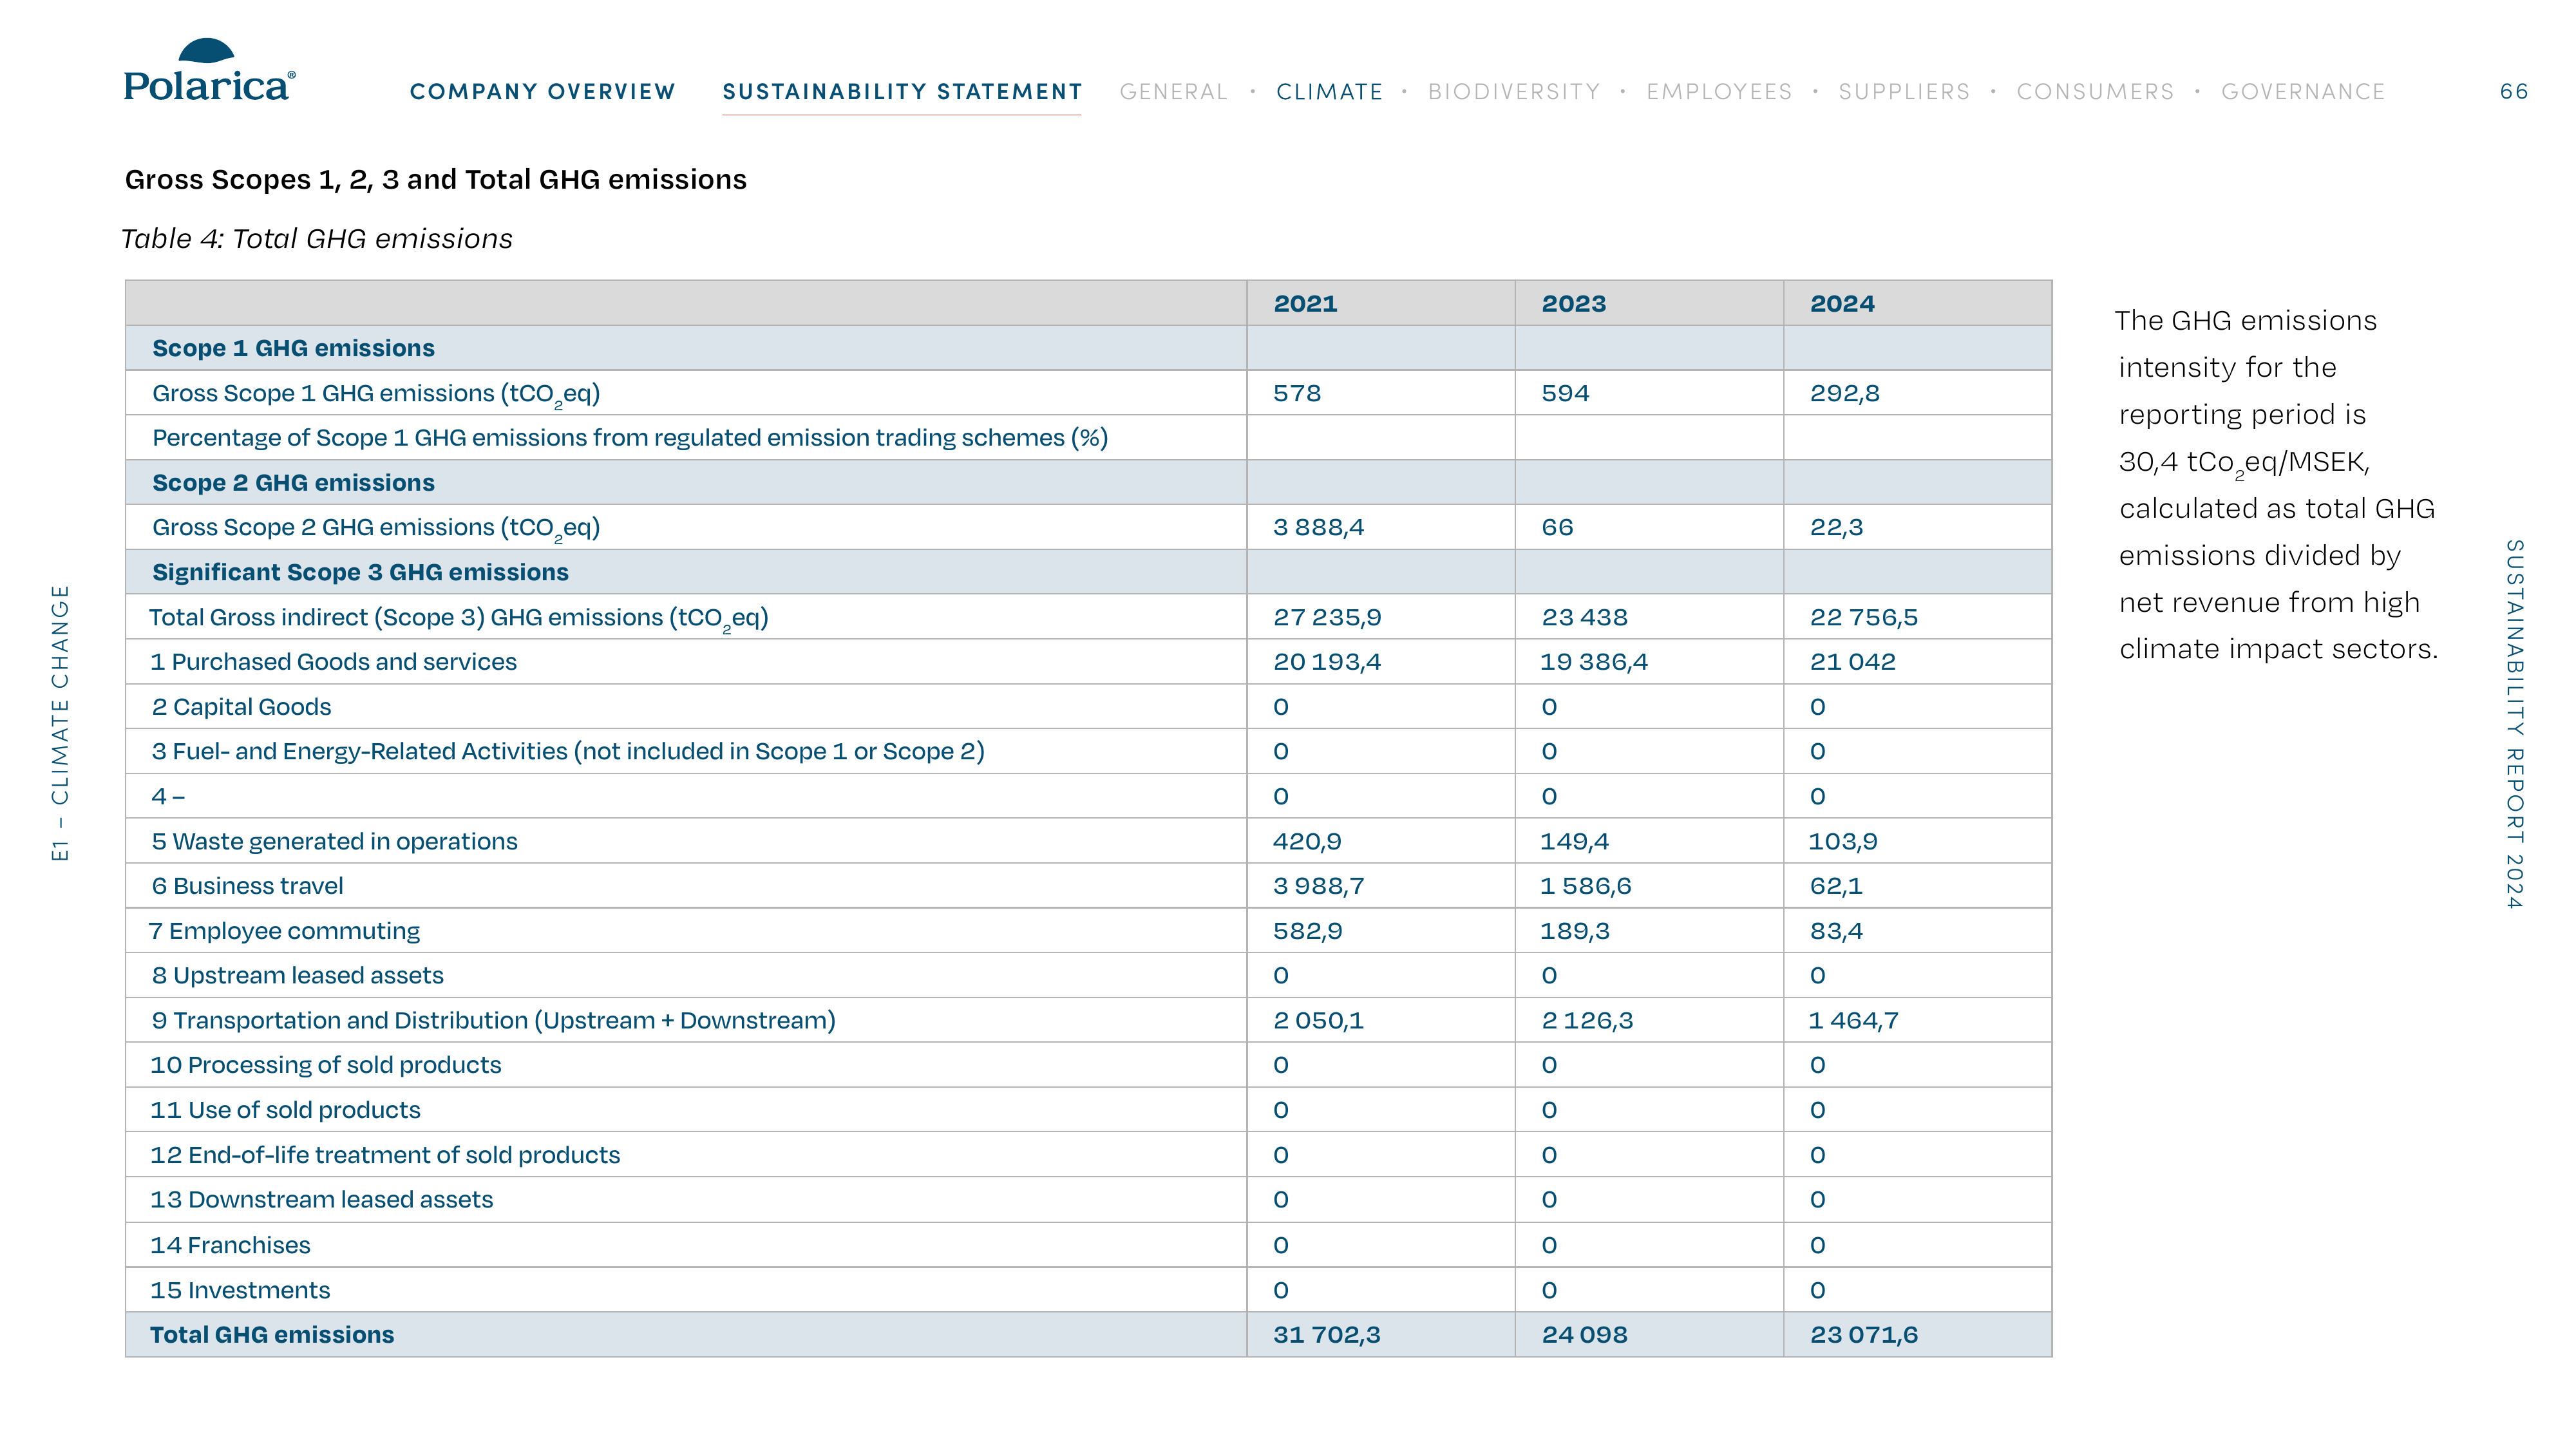Go to the Biodiversity subsection
Screen dimensions: 2576x1449
1514,92
